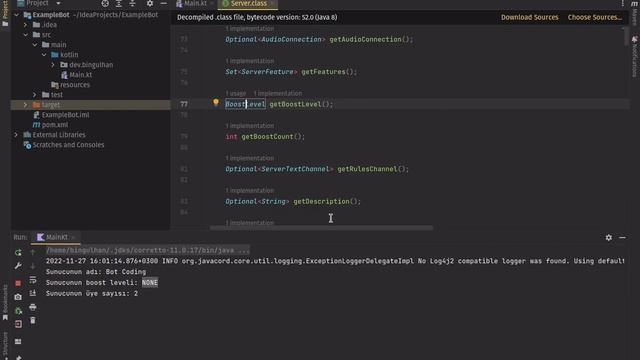The image size is (640, 360).
Task: Close the Server.class tab
Action: [273, 3]
